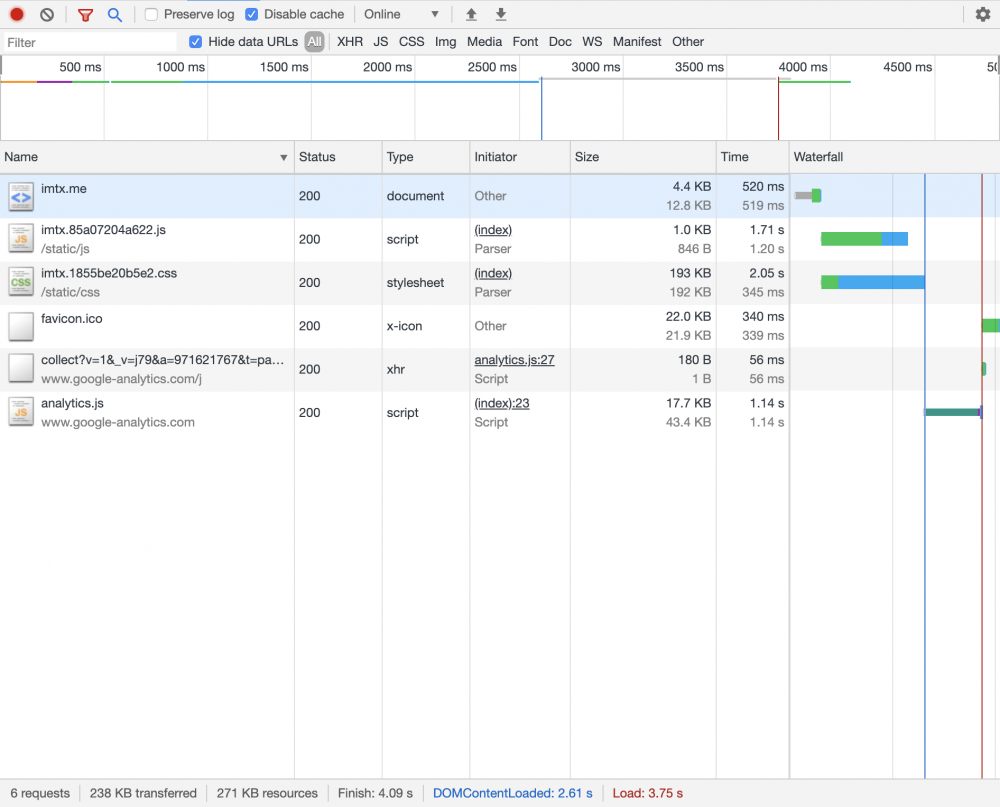The width and height of the screenshot is (1000, 807).
Task: Toggle Hide data URLs checkbox
Action: (x=196, y=42)
